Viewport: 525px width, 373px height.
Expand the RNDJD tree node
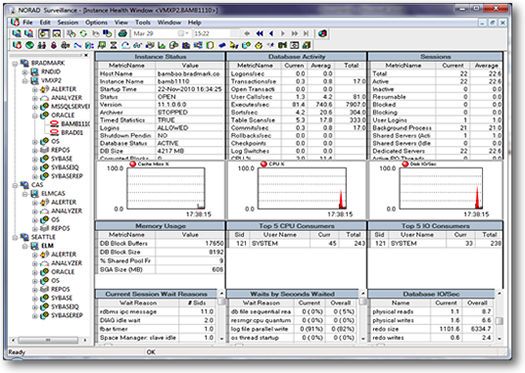point(25,72)
